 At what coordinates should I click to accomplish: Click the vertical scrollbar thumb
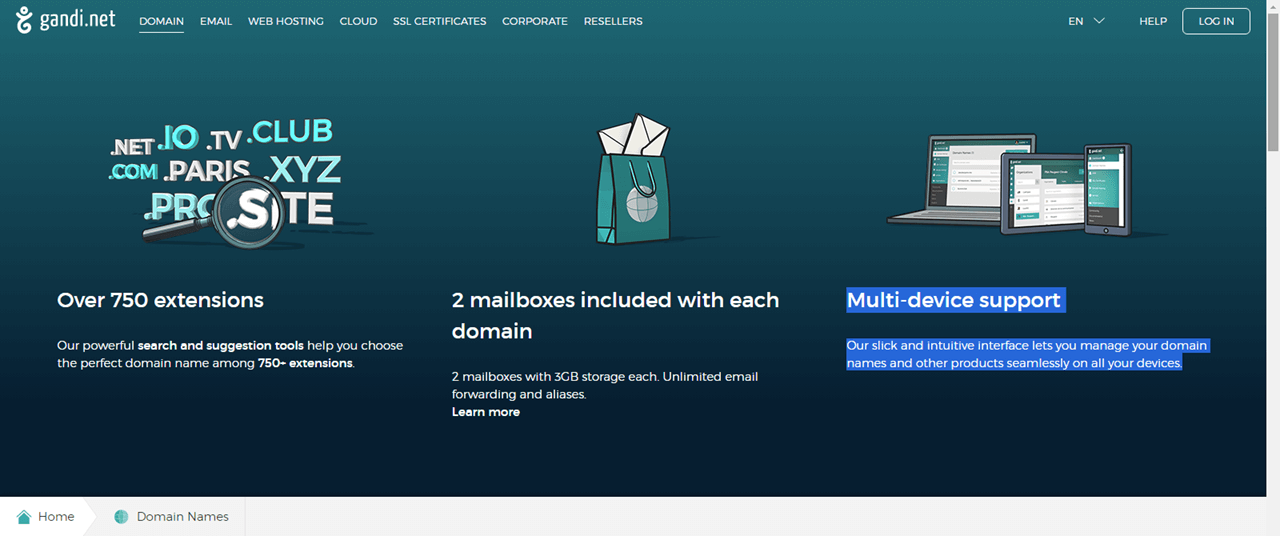(x=1272, y=80)
